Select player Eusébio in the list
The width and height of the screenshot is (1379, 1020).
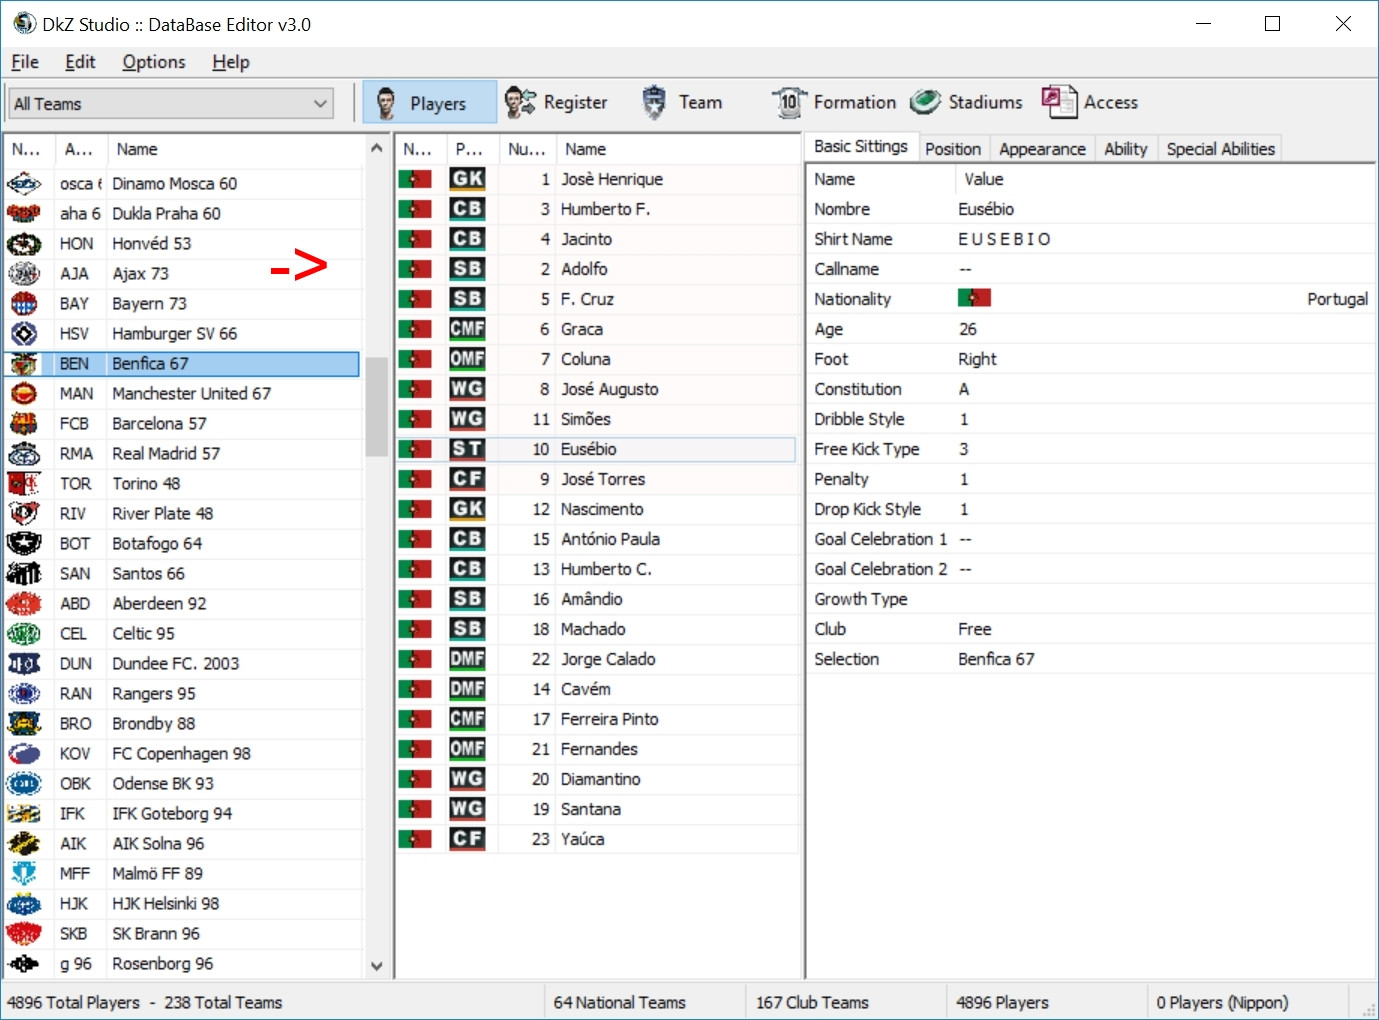point(596,449)
